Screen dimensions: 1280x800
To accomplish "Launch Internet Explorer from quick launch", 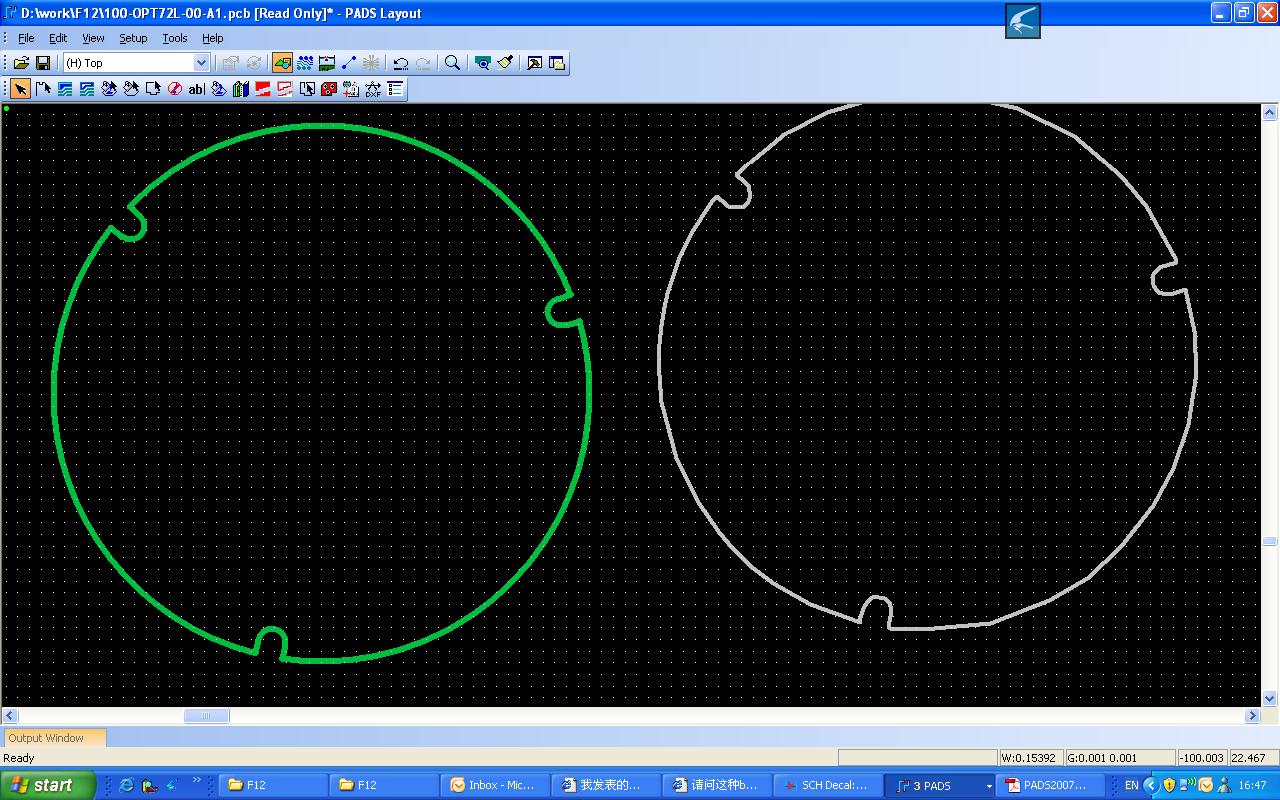I will tap(126, 785).
